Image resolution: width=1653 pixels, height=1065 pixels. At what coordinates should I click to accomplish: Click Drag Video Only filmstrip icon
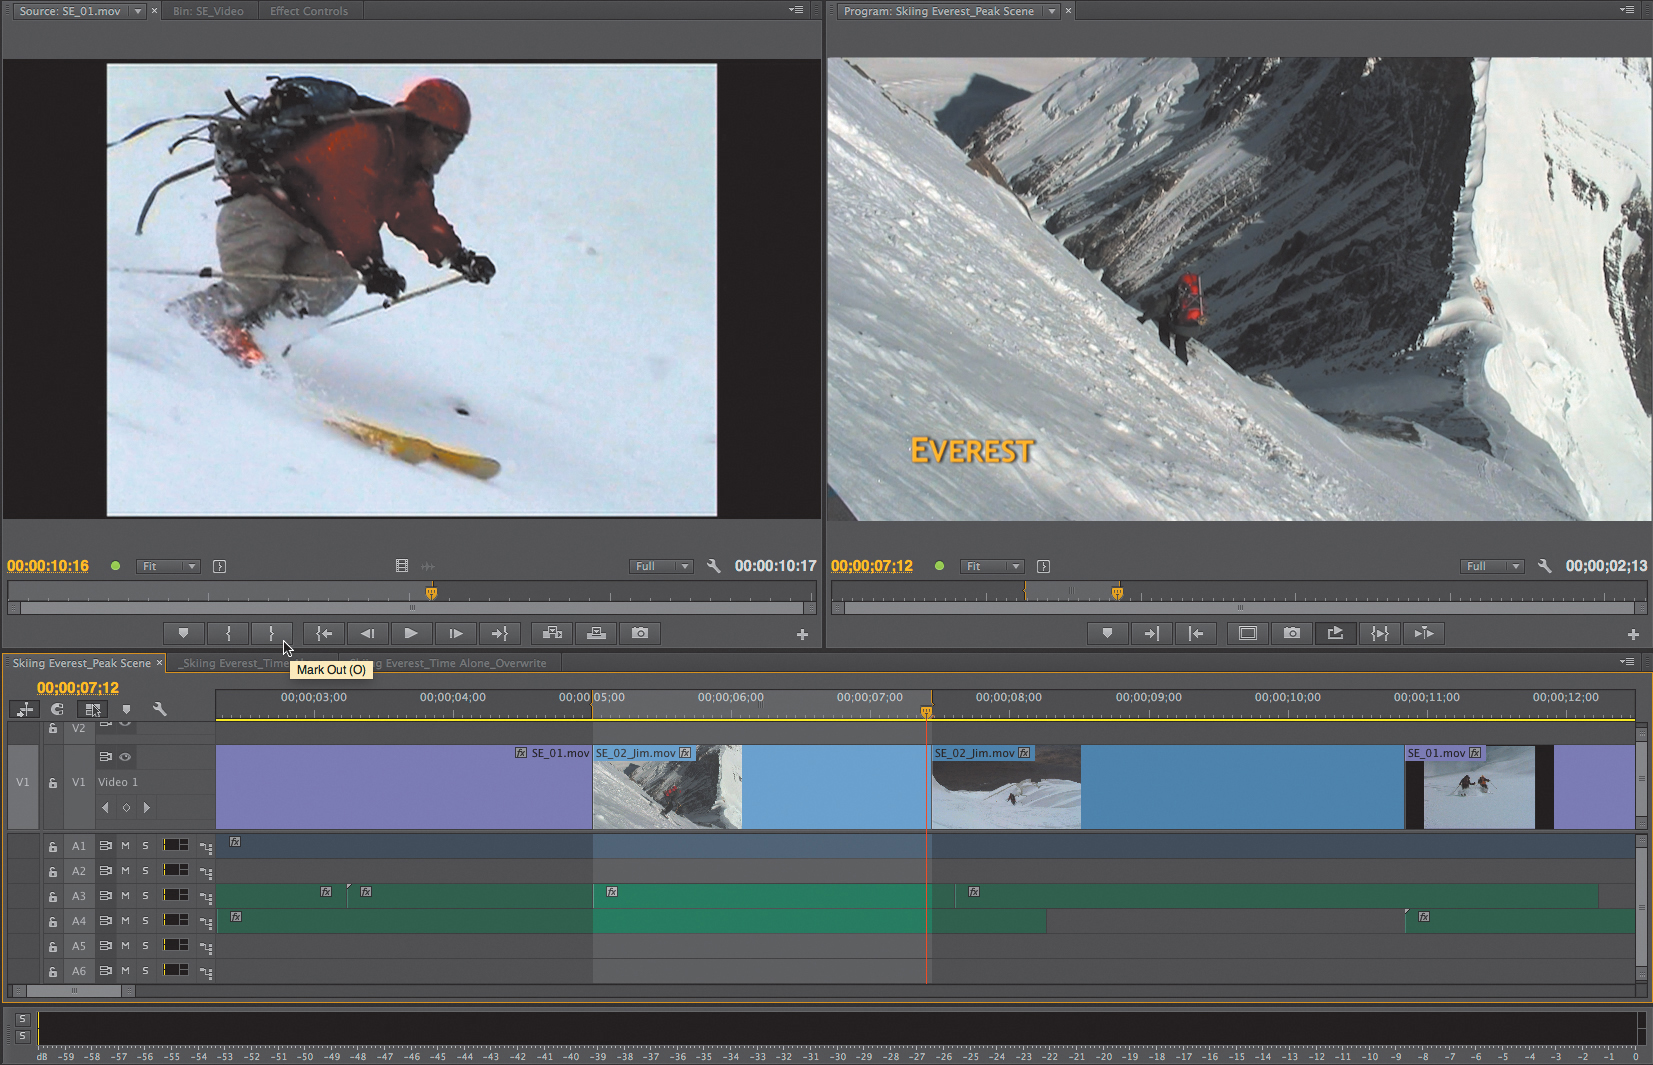coord(402,566)
